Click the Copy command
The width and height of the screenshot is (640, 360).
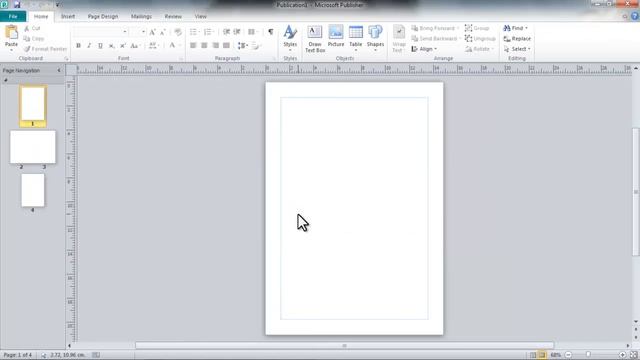34,39
